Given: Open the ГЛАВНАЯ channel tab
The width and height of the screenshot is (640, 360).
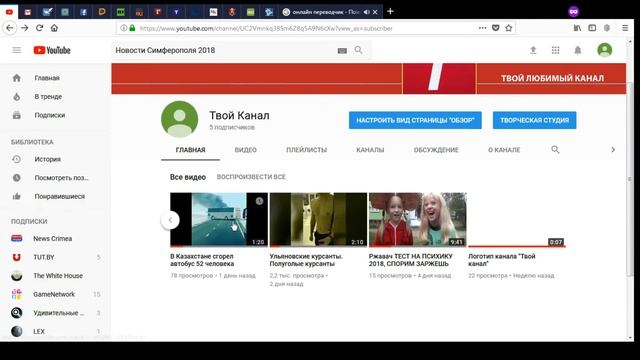Looking at the screenshot, I should 190,150.
